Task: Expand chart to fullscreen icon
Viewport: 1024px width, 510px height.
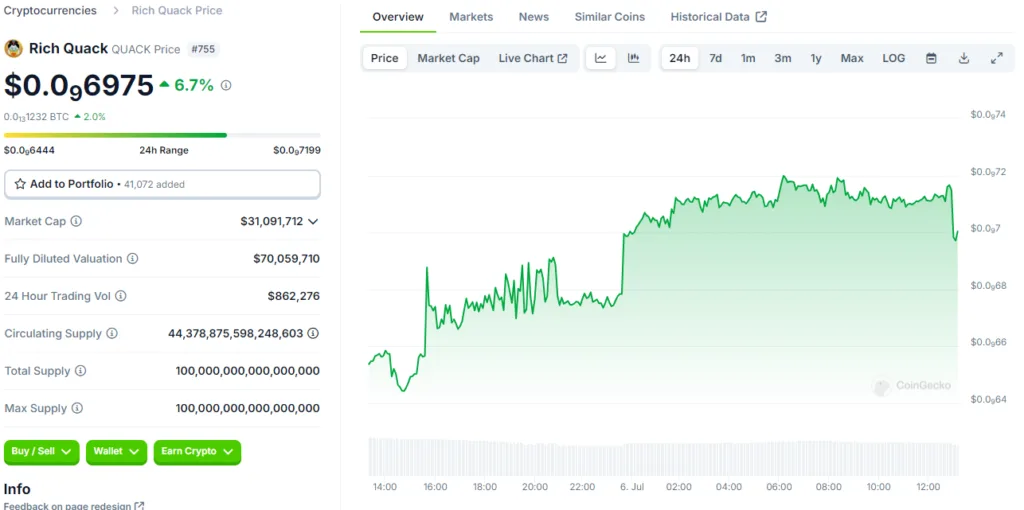Action: point(997,58)
